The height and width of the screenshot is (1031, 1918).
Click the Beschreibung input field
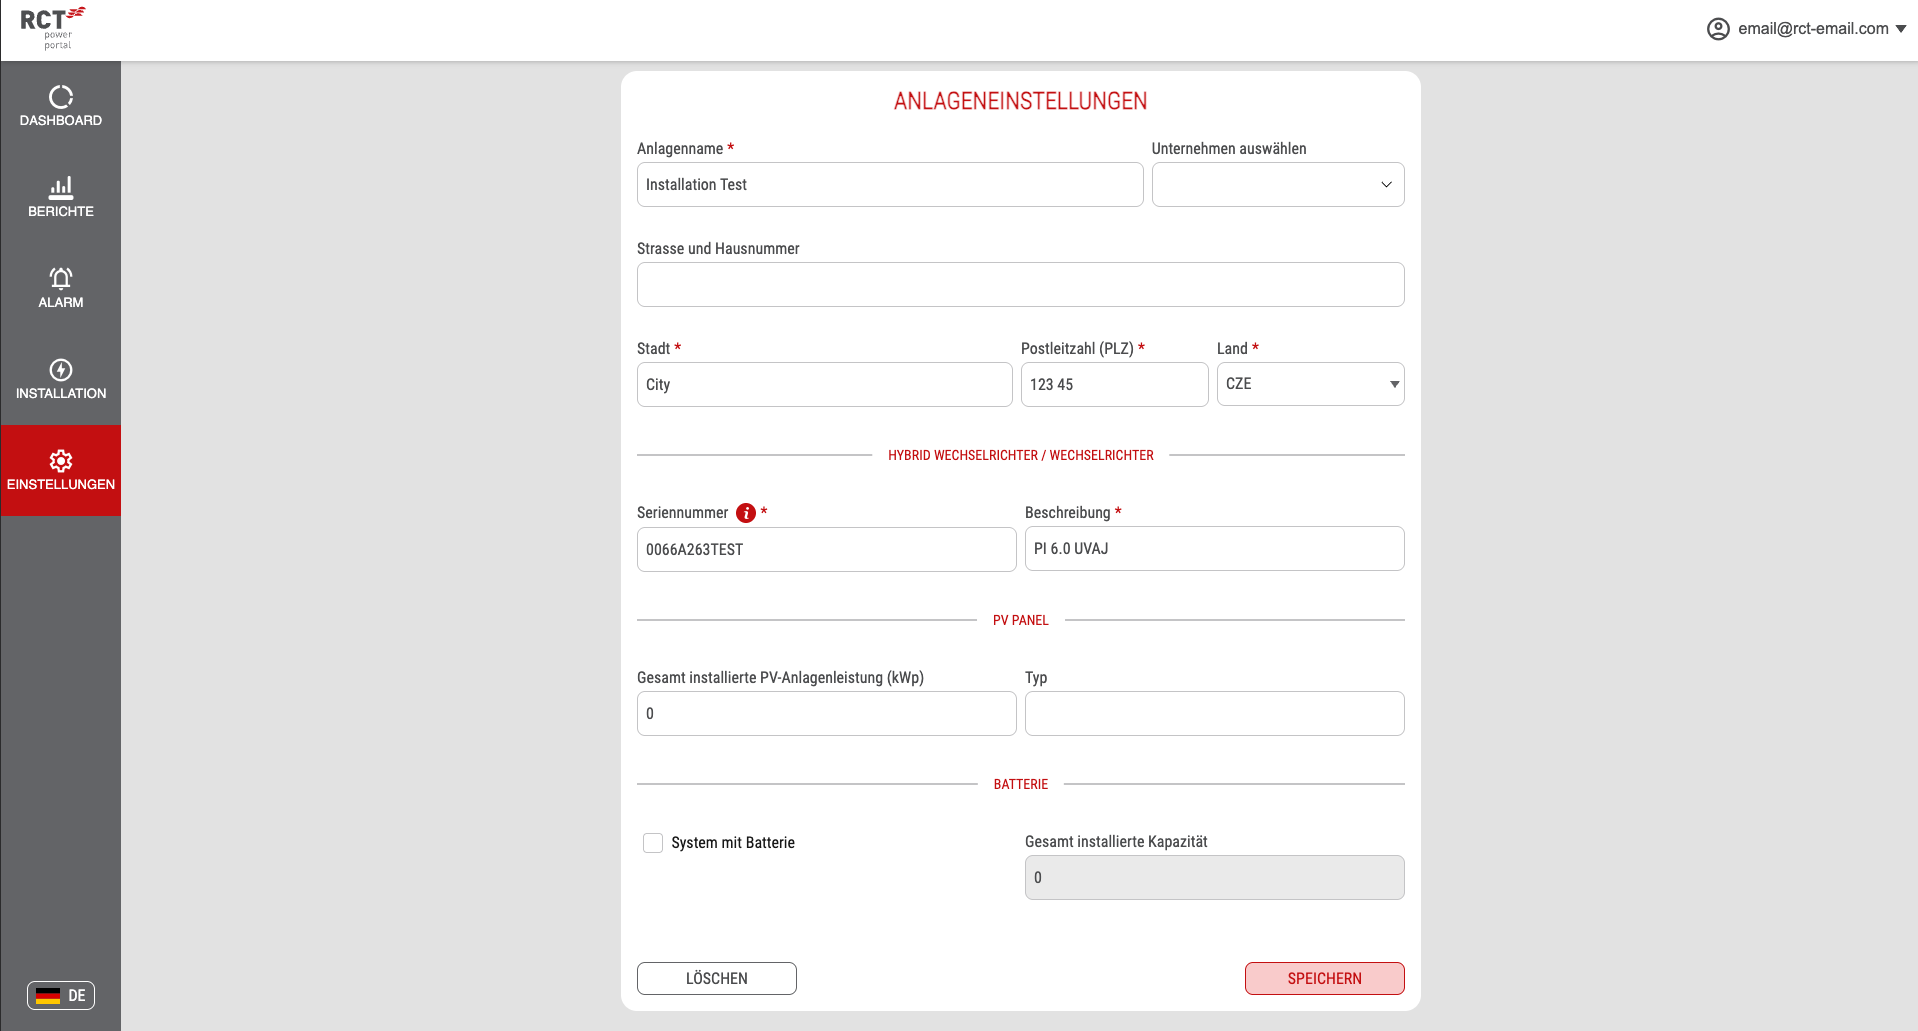(1214, 549)
